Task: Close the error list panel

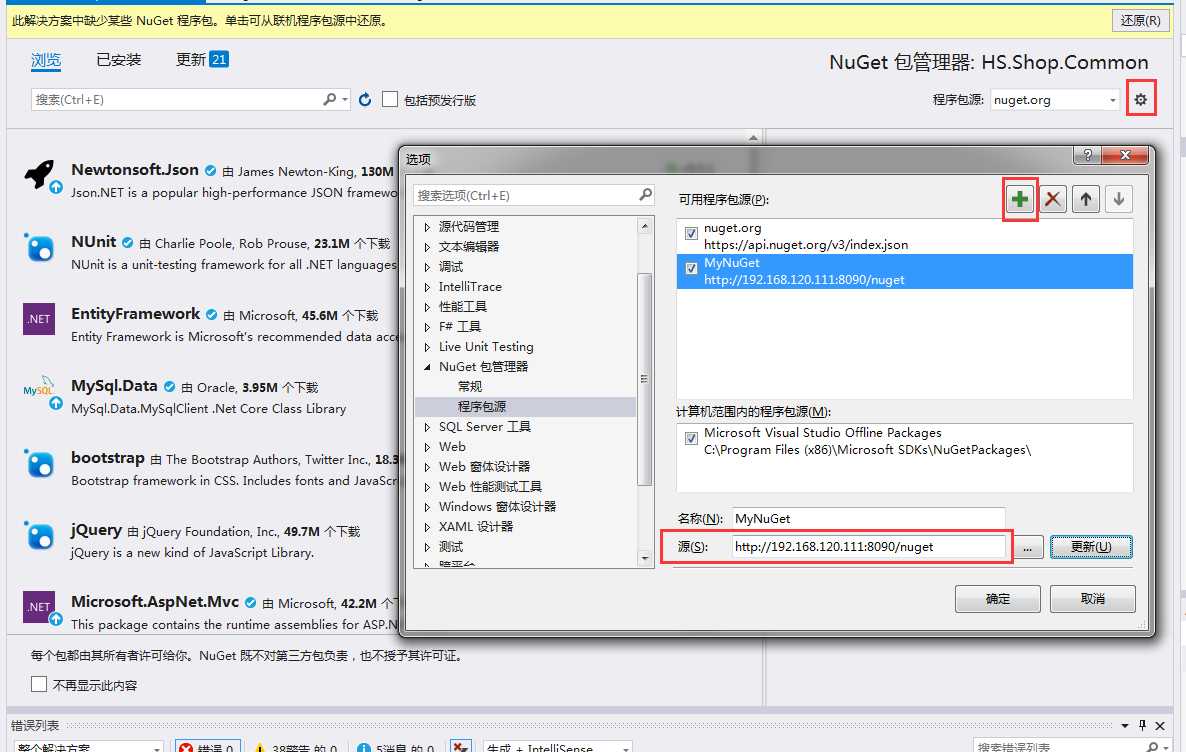Action: pyautogui.click(x=1160, y=725)
